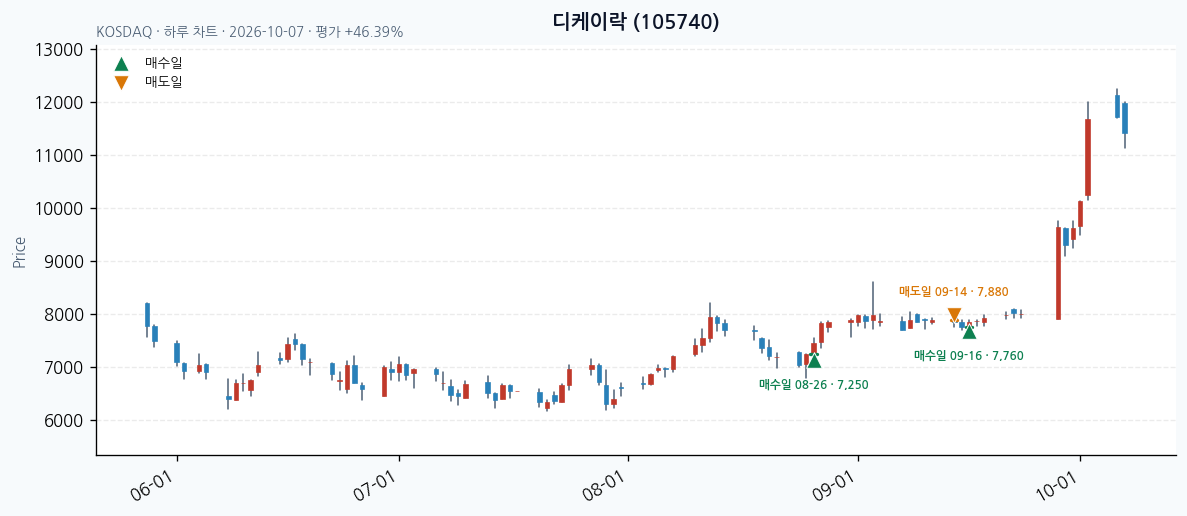Click the 7000 price axis label

[63, 368]
